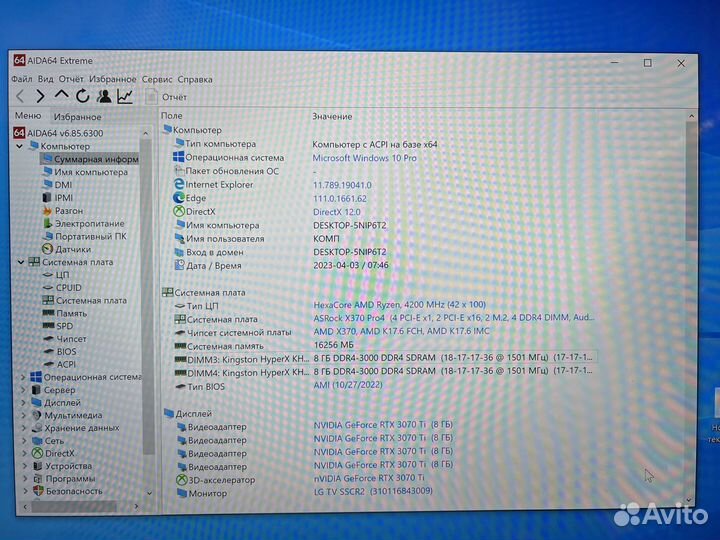
Task: Select the Имя компьютера icon in tree
Action: point(47,172)
